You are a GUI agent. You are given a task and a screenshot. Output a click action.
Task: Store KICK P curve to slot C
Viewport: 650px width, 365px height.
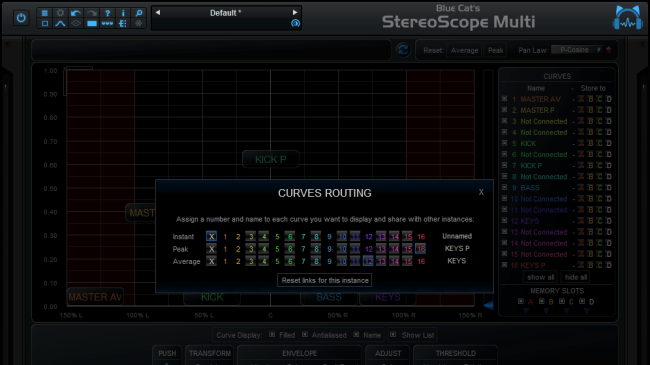[x=599, y=165]
